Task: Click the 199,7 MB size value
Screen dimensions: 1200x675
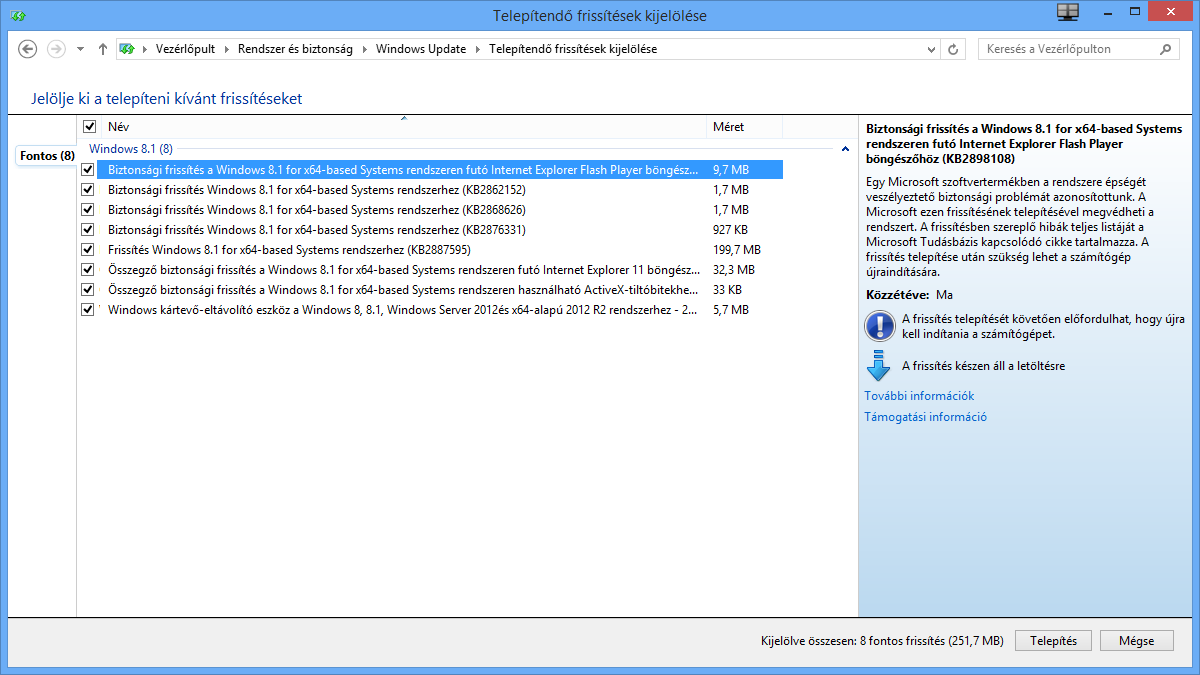Action: pos(736,250)
